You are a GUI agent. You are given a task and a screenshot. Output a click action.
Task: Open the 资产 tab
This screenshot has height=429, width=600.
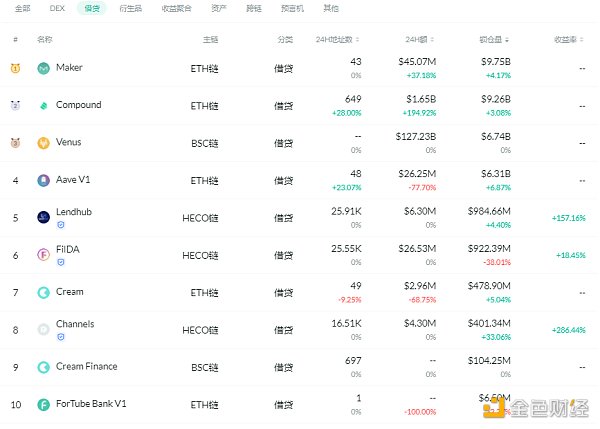coord(219,8)
